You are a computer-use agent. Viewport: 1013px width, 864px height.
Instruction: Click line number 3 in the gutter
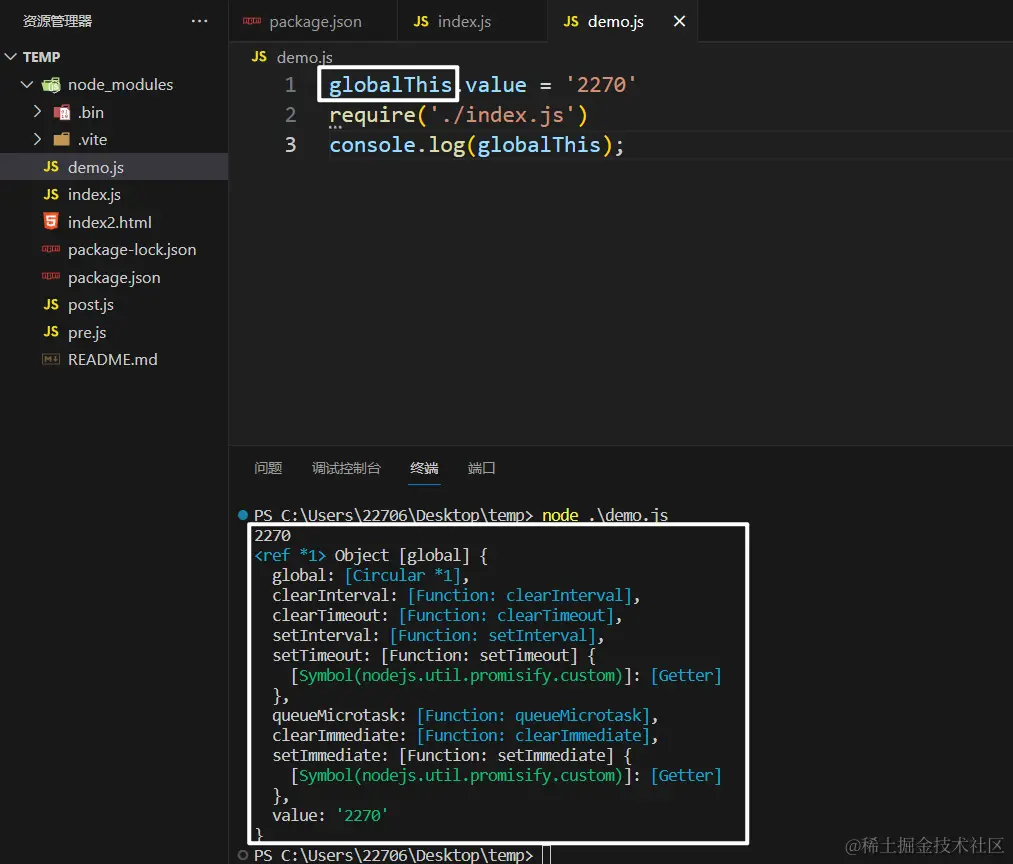pyautogui.click(x=290, y=145)
